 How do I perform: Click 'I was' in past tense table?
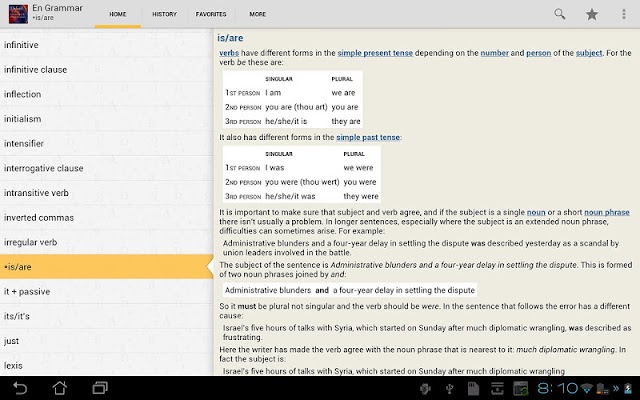pos(275,168)
